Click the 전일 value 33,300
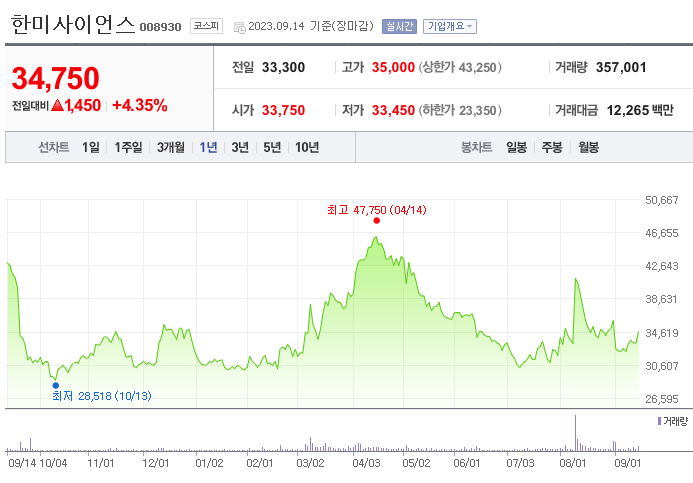This screenshot has width=693, height=483. (x=283, y=67)
